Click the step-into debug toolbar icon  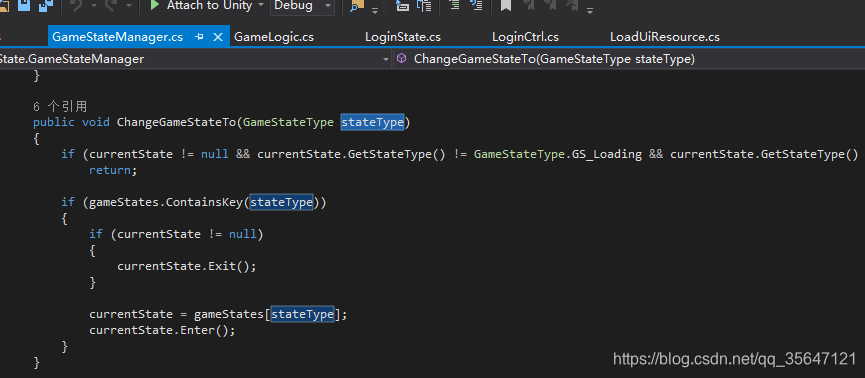(403, 6)
